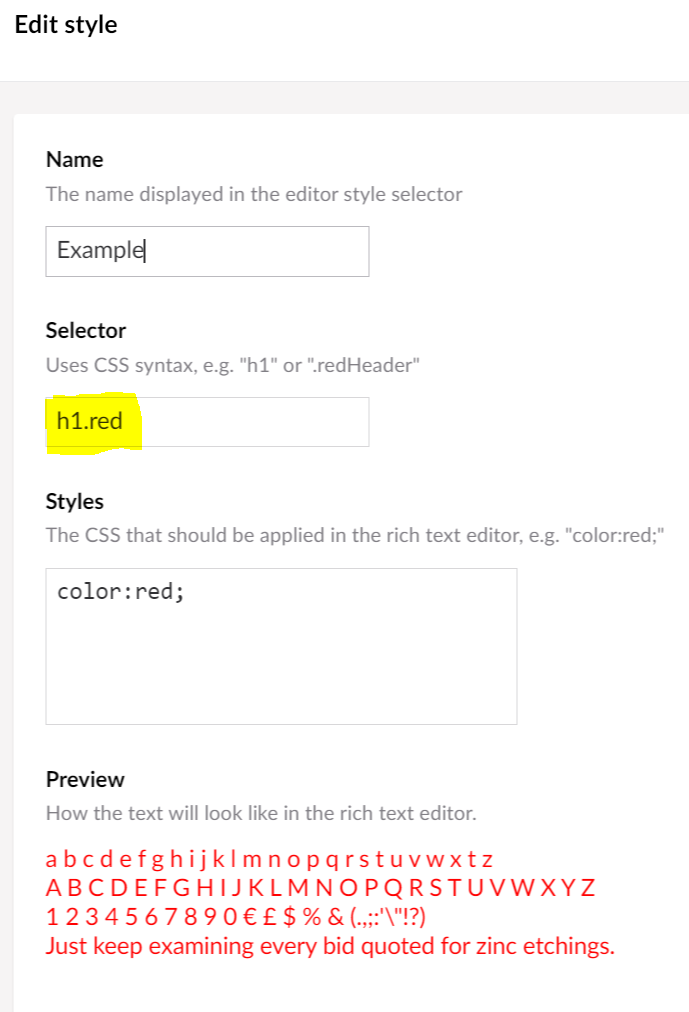Image resolution: width=689 pixels, height=1012 pixels.
Task: Click inside the Styles CSS textarea
Action: tap(280, 645)
